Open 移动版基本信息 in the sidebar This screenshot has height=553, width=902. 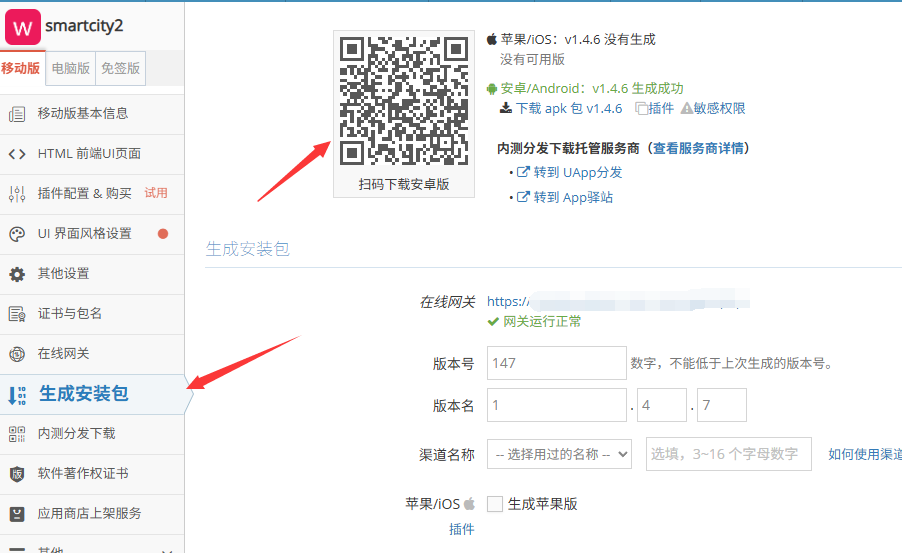82,114
